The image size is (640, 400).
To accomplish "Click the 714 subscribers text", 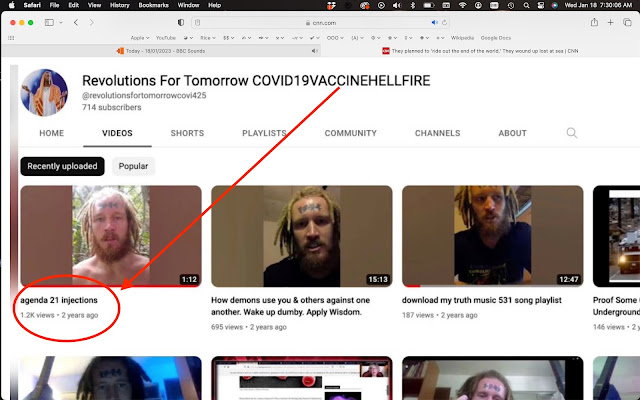I will click(x=111, y=107).
